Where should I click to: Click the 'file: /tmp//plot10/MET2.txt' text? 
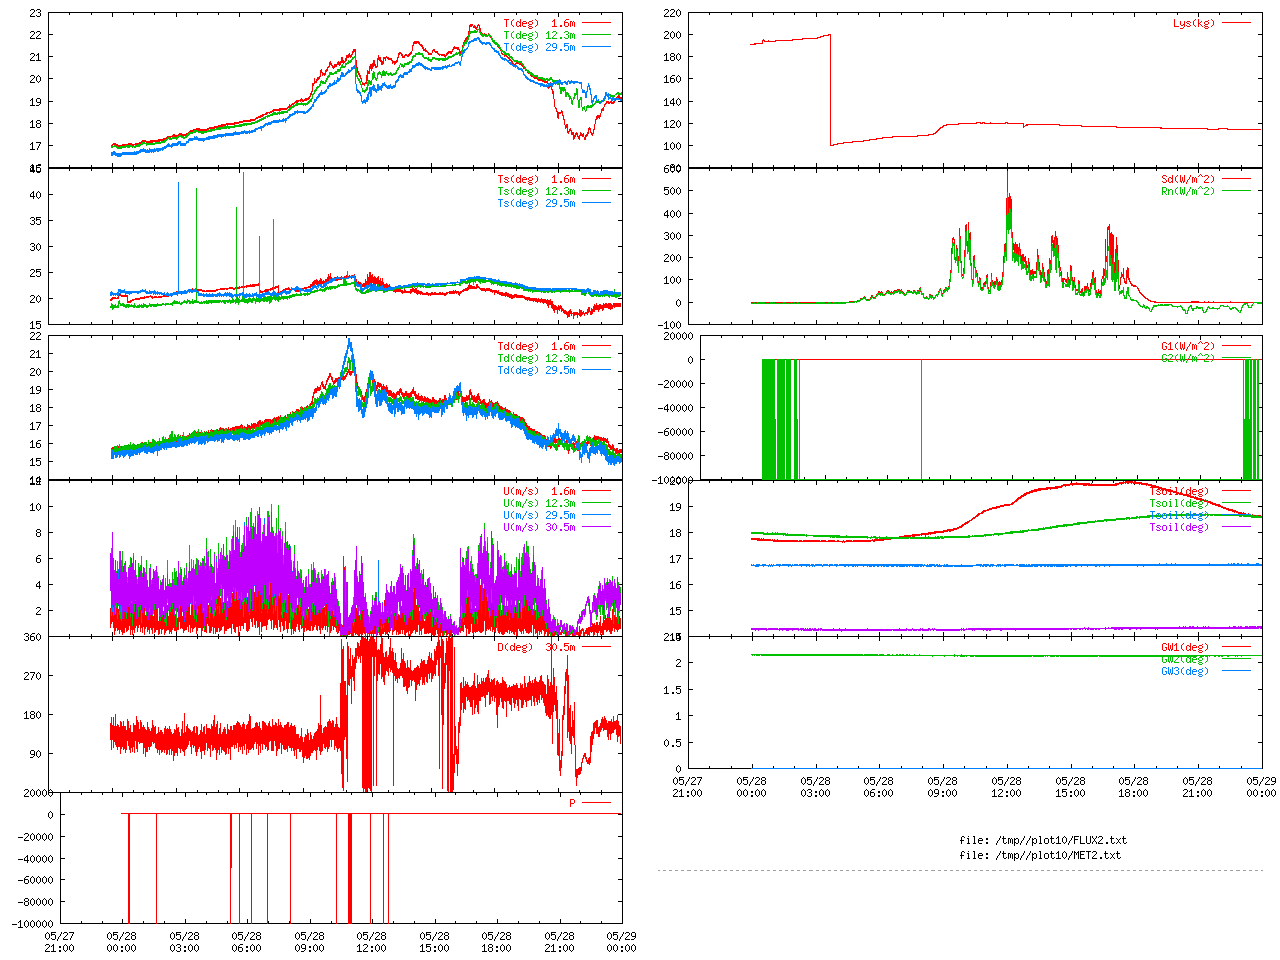tap(1040, 855)
